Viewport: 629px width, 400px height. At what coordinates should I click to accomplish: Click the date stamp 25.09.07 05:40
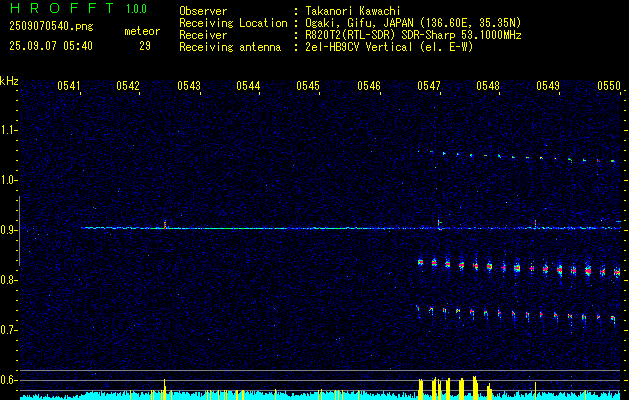point(51,46)
